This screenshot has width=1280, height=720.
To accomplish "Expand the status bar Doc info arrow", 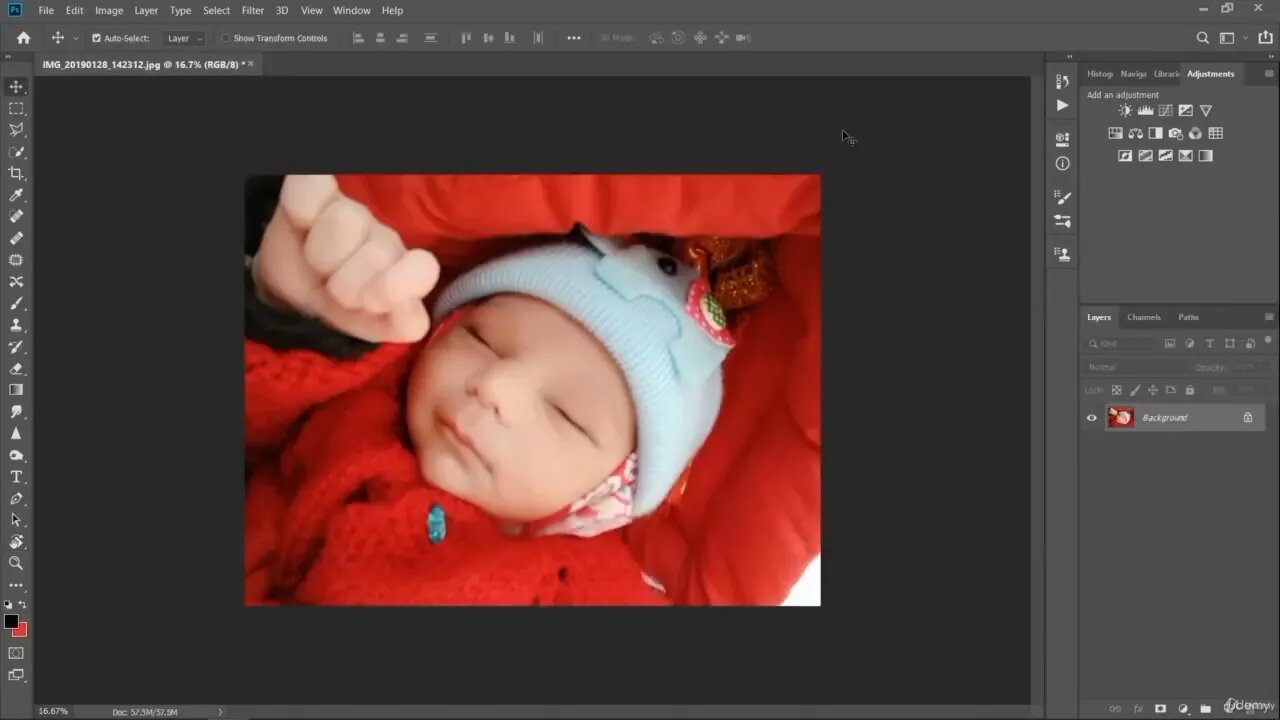I will [220, 712].
